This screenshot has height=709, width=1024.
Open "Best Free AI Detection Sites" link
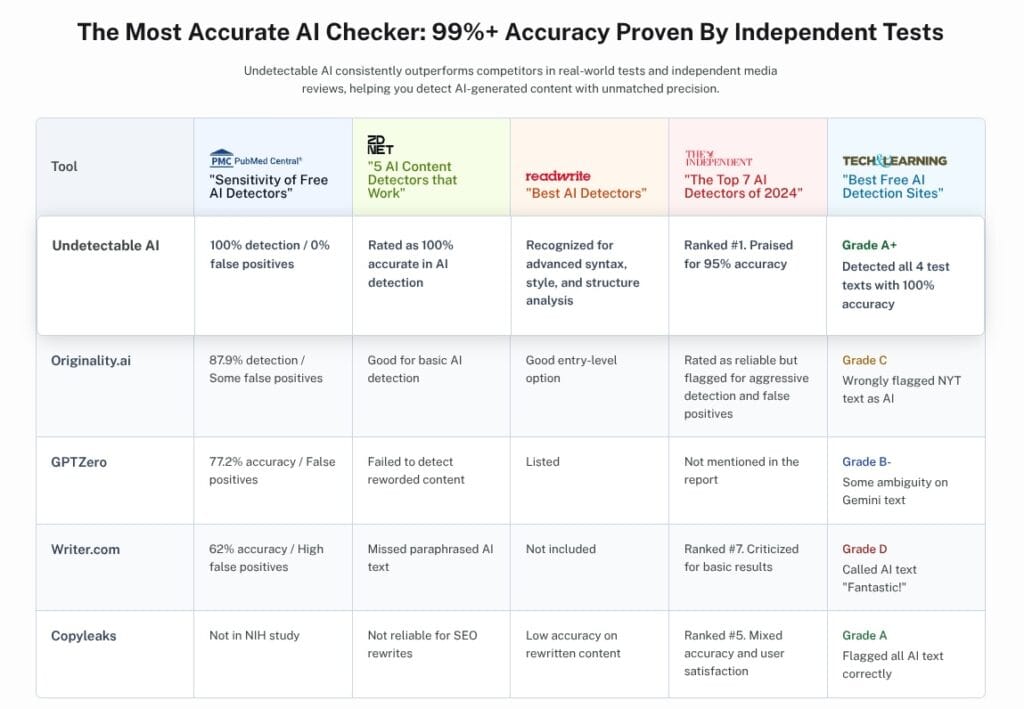click(894, 187)
